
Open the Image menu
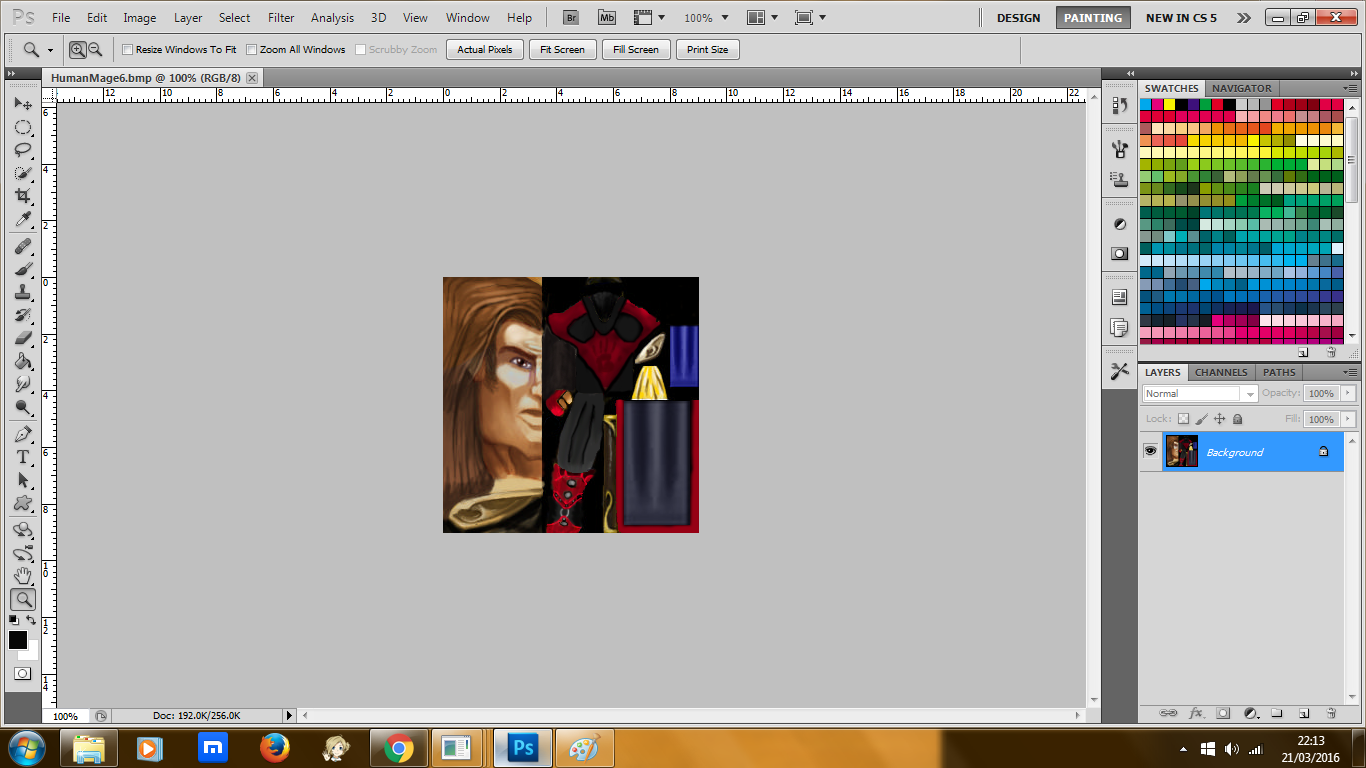(139, 18)
